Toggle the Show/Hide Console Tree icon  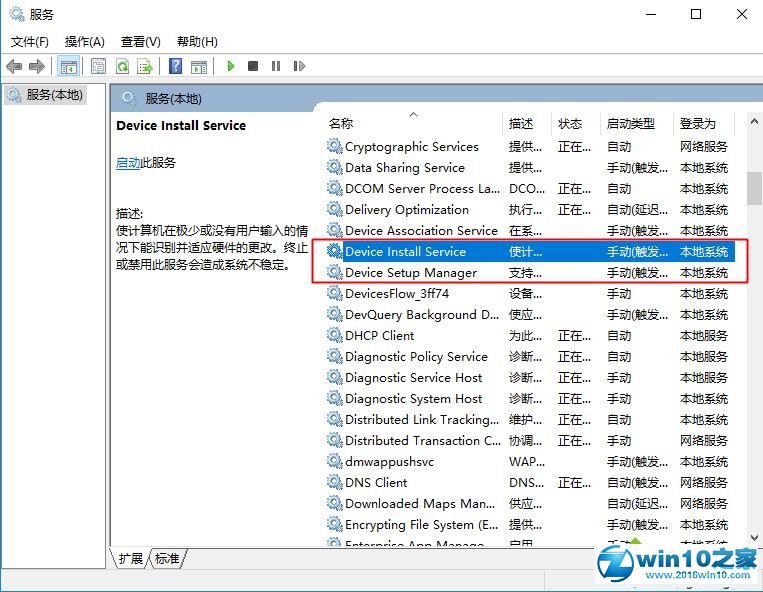69,66
